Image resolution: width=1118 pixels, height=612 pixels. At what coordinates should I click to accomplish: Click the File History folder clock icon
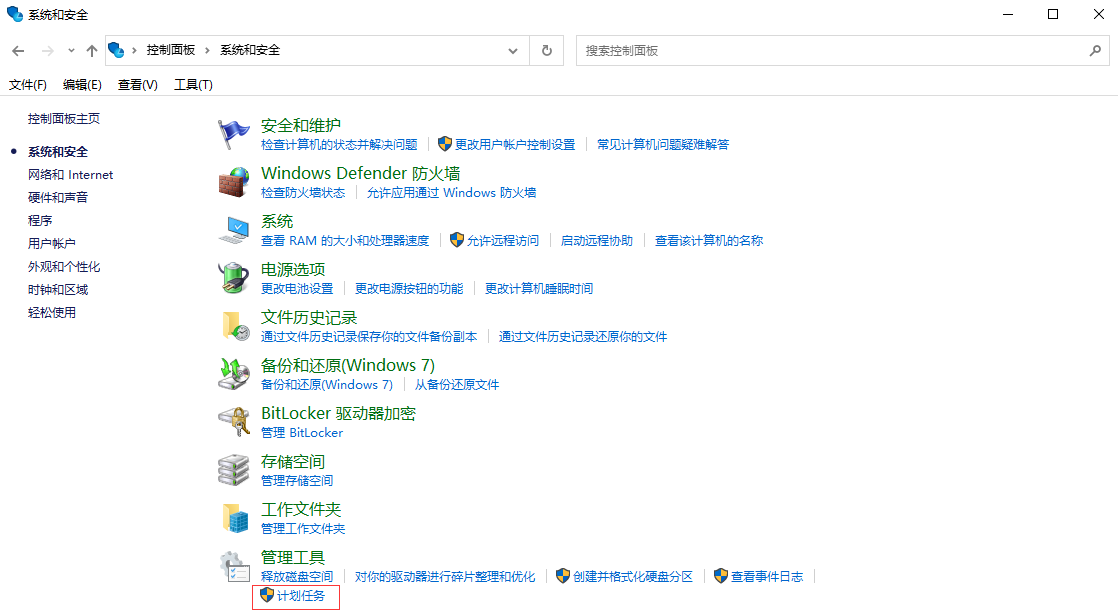pos(235,325)
